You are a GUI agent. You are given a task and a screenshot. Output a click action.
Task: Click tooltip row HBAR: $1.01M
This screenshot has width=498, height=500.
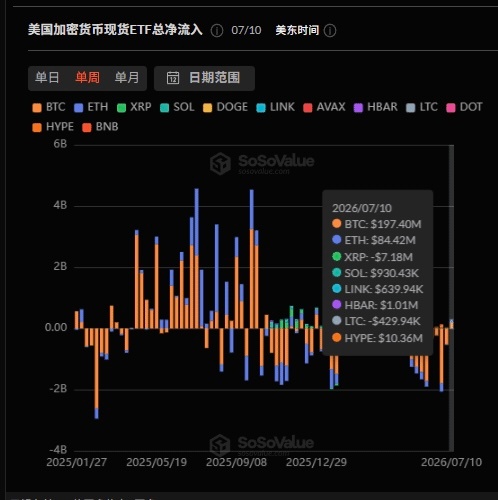[375, 305]
